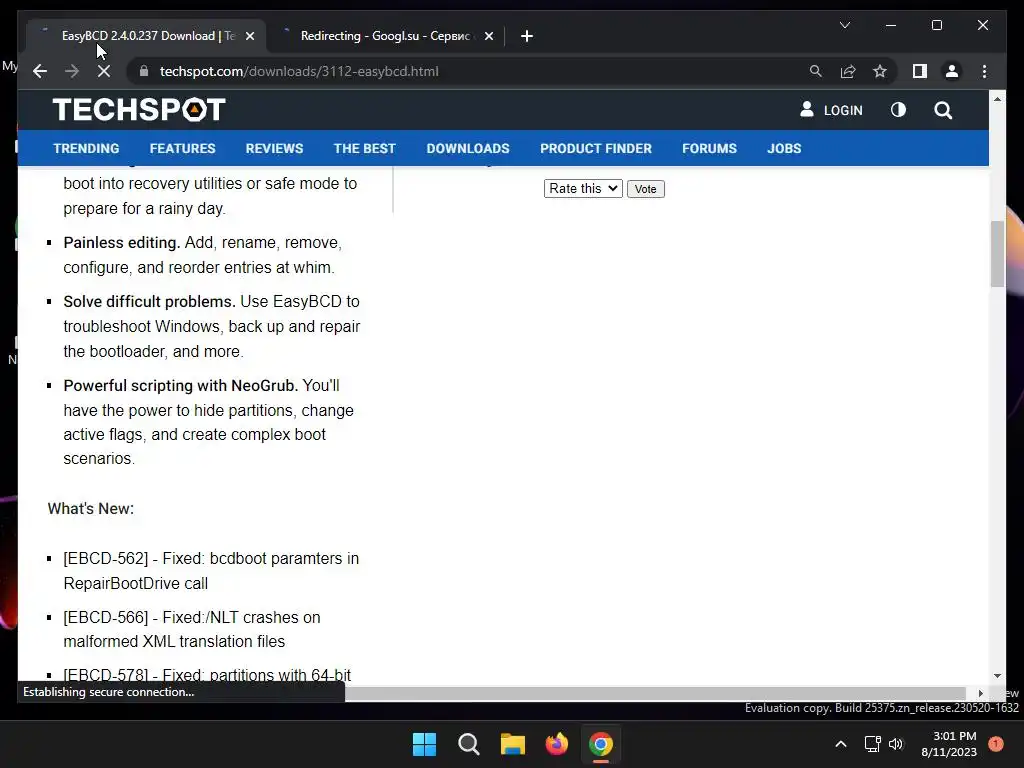
Task: Open THE BEST menu item
Action: [364, 148]
